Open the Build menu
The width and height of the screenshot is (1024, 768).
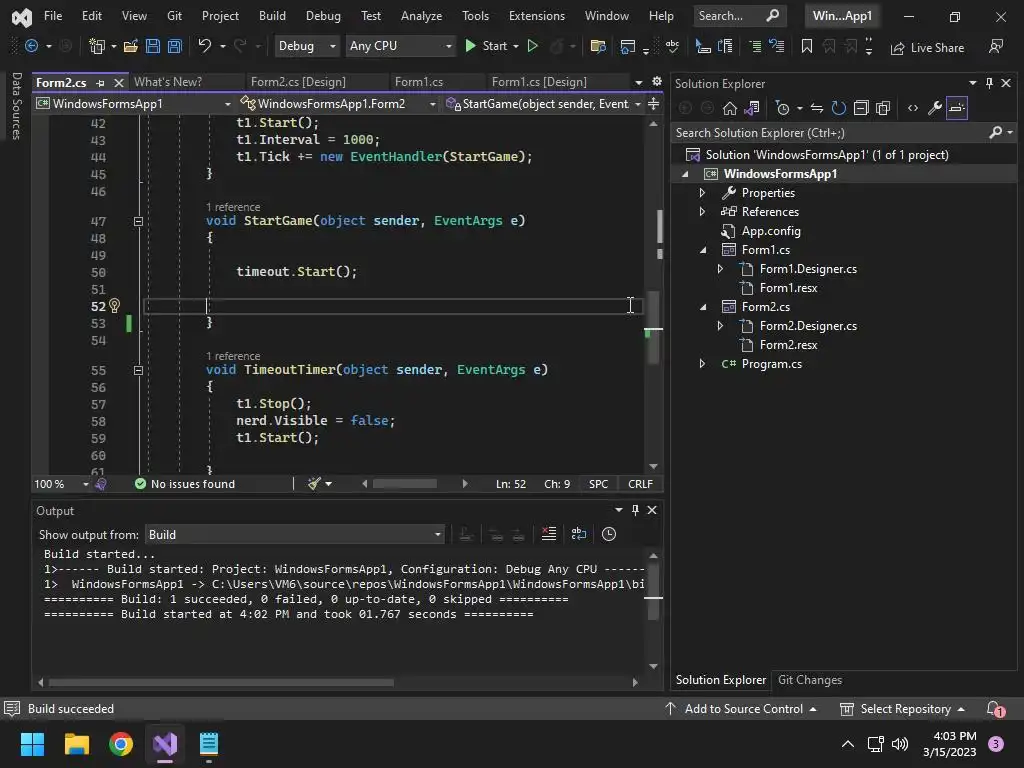coord(272,16)
